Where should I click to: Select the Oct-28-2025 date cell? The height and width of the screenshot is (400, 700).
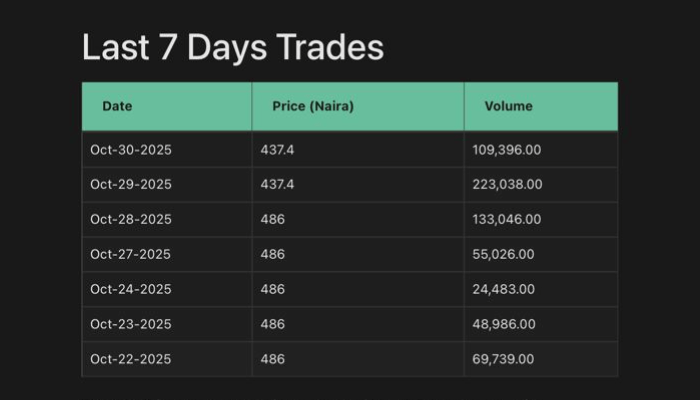pyautogui.click(x=131, y=220)
